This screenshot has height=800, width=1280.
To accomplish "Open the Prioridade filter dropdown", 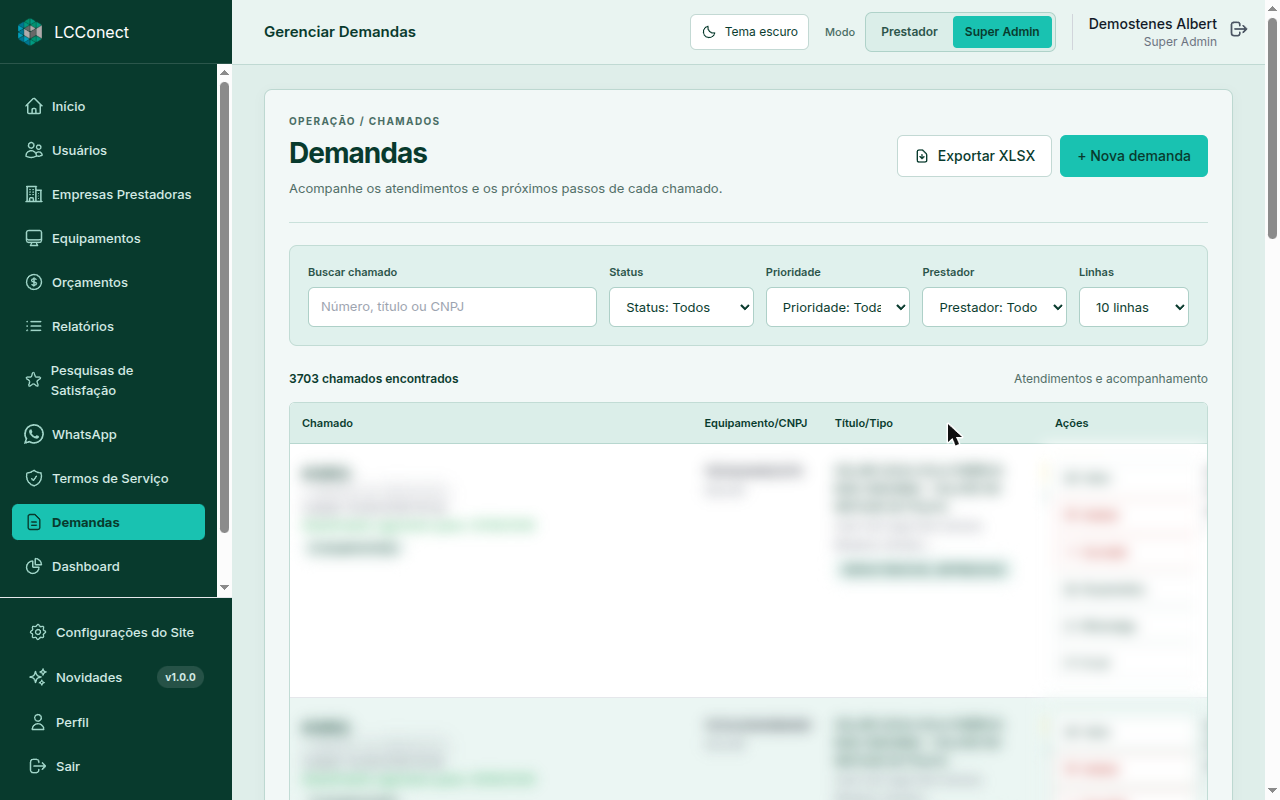I will 838,307.
